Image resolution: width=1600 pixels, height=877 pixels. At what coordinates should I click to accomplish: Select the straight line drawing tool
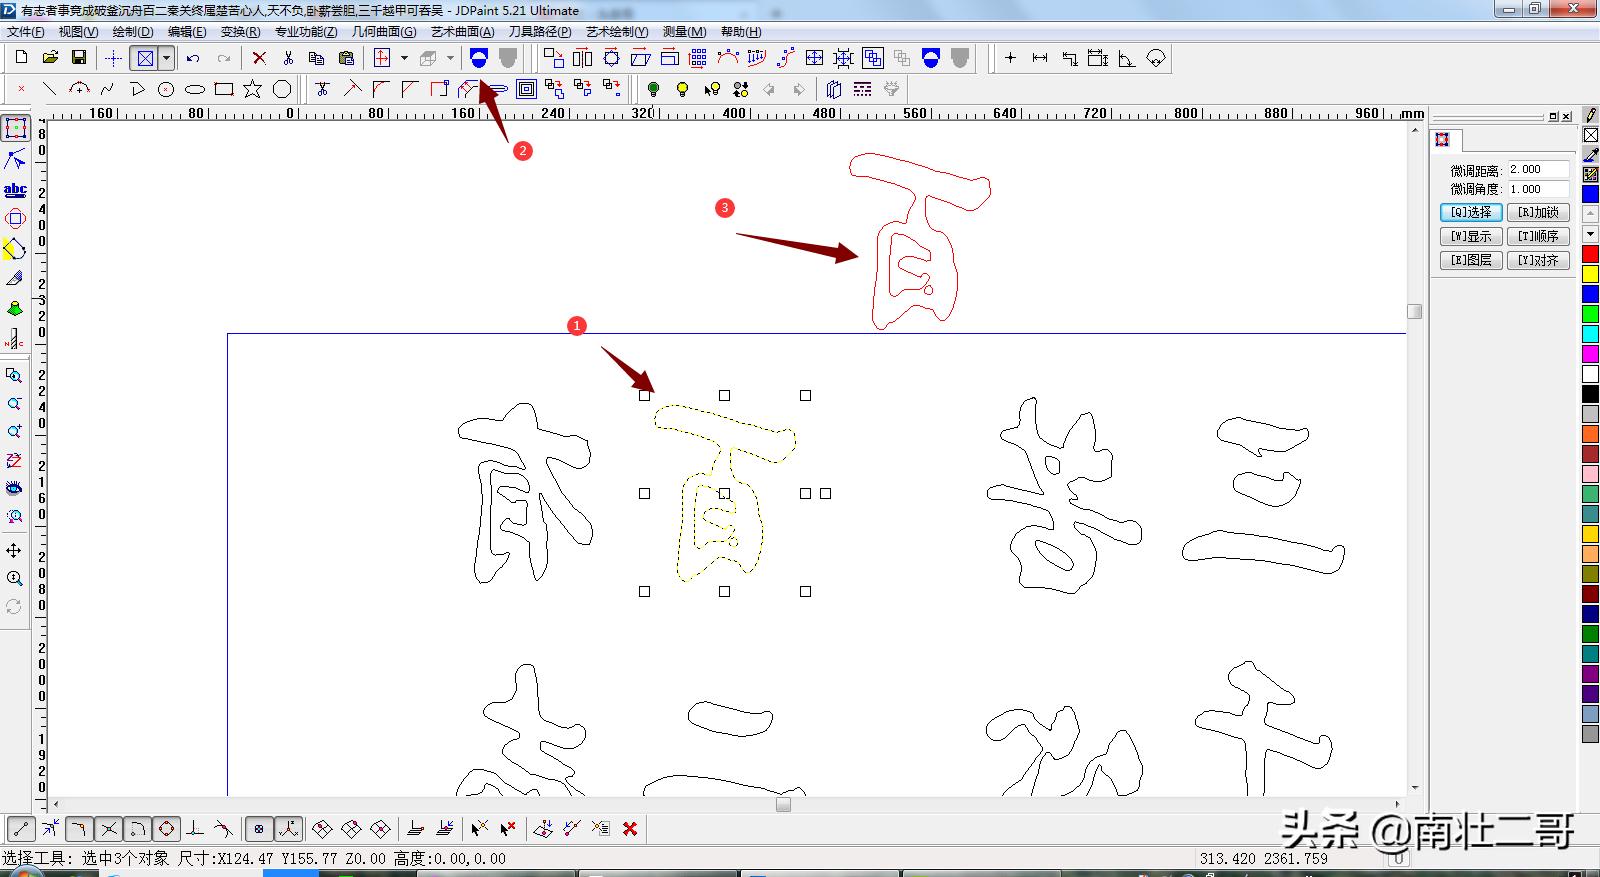(x=49, y=89)
